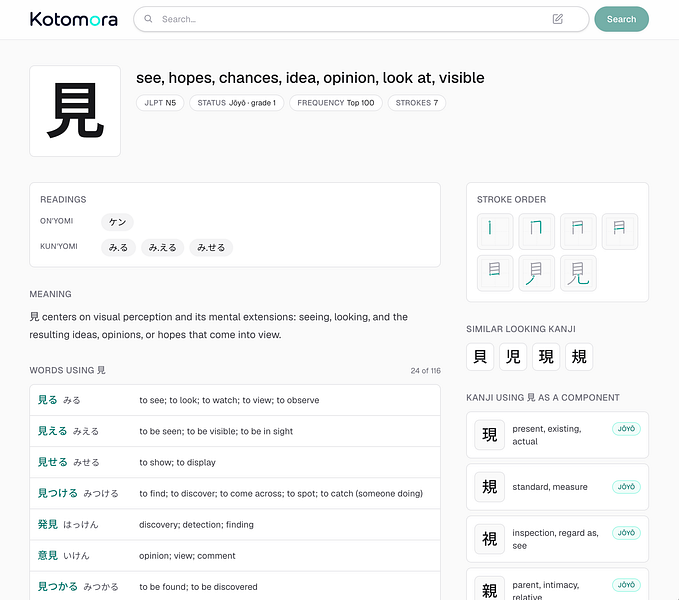The image size is (679, 600).
Task: Click the green Search button
Action: (621, 19)
